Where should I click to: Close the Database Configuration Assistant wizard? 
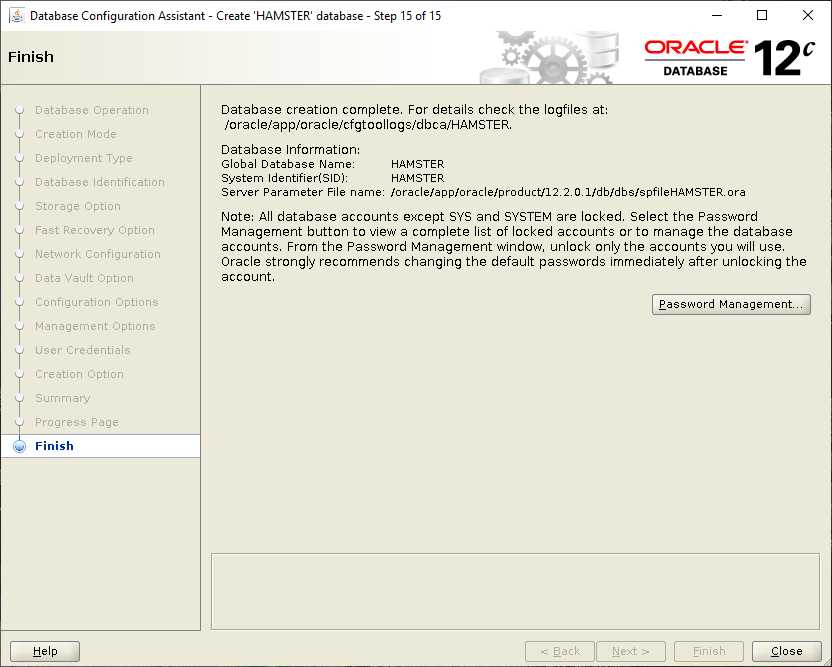point(786,651)
